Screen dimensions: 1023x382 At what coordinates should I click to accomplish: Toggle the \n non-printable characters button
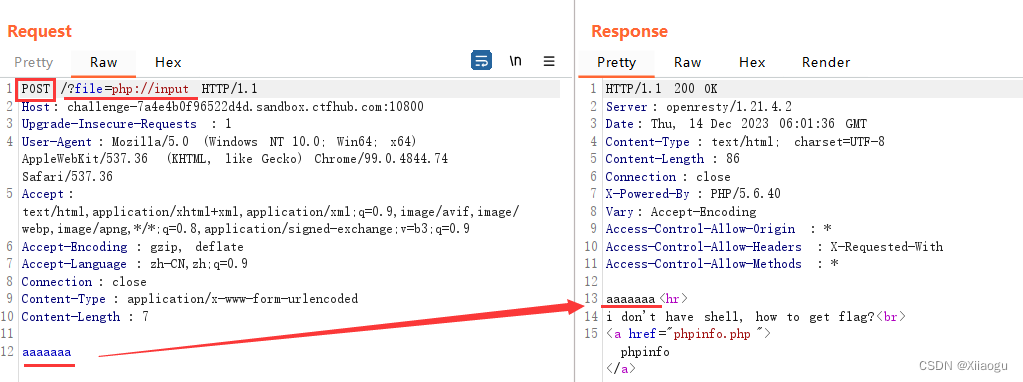coord(515,61)
